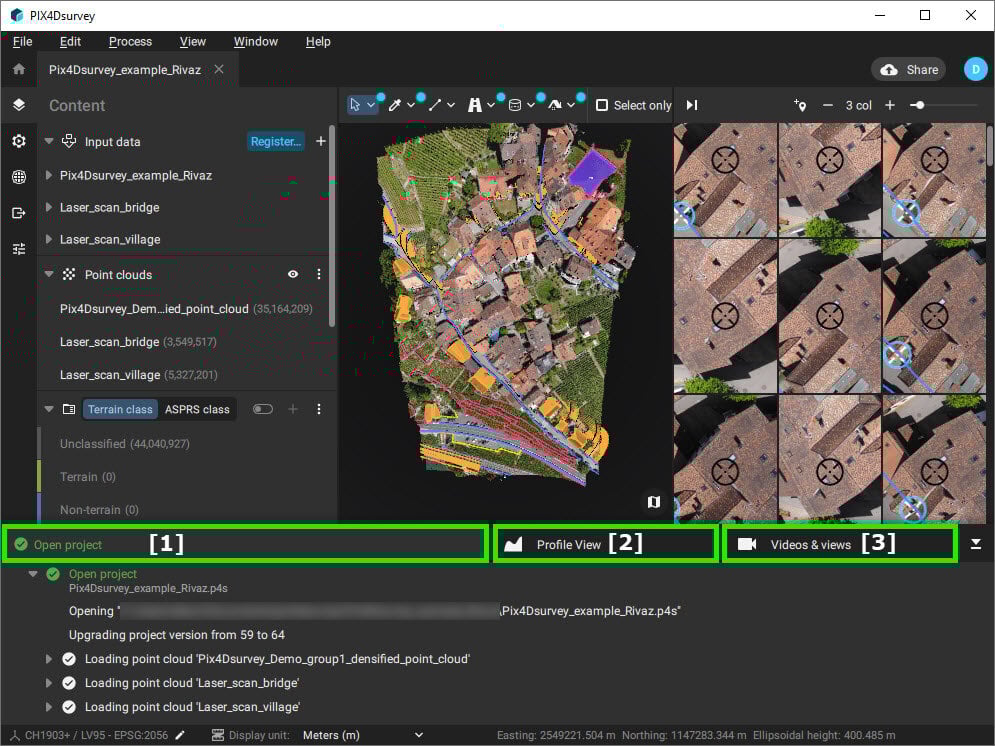995x746 pixels.
Task: Open the Display unit Meters dropdown
Action: (361, 735)
